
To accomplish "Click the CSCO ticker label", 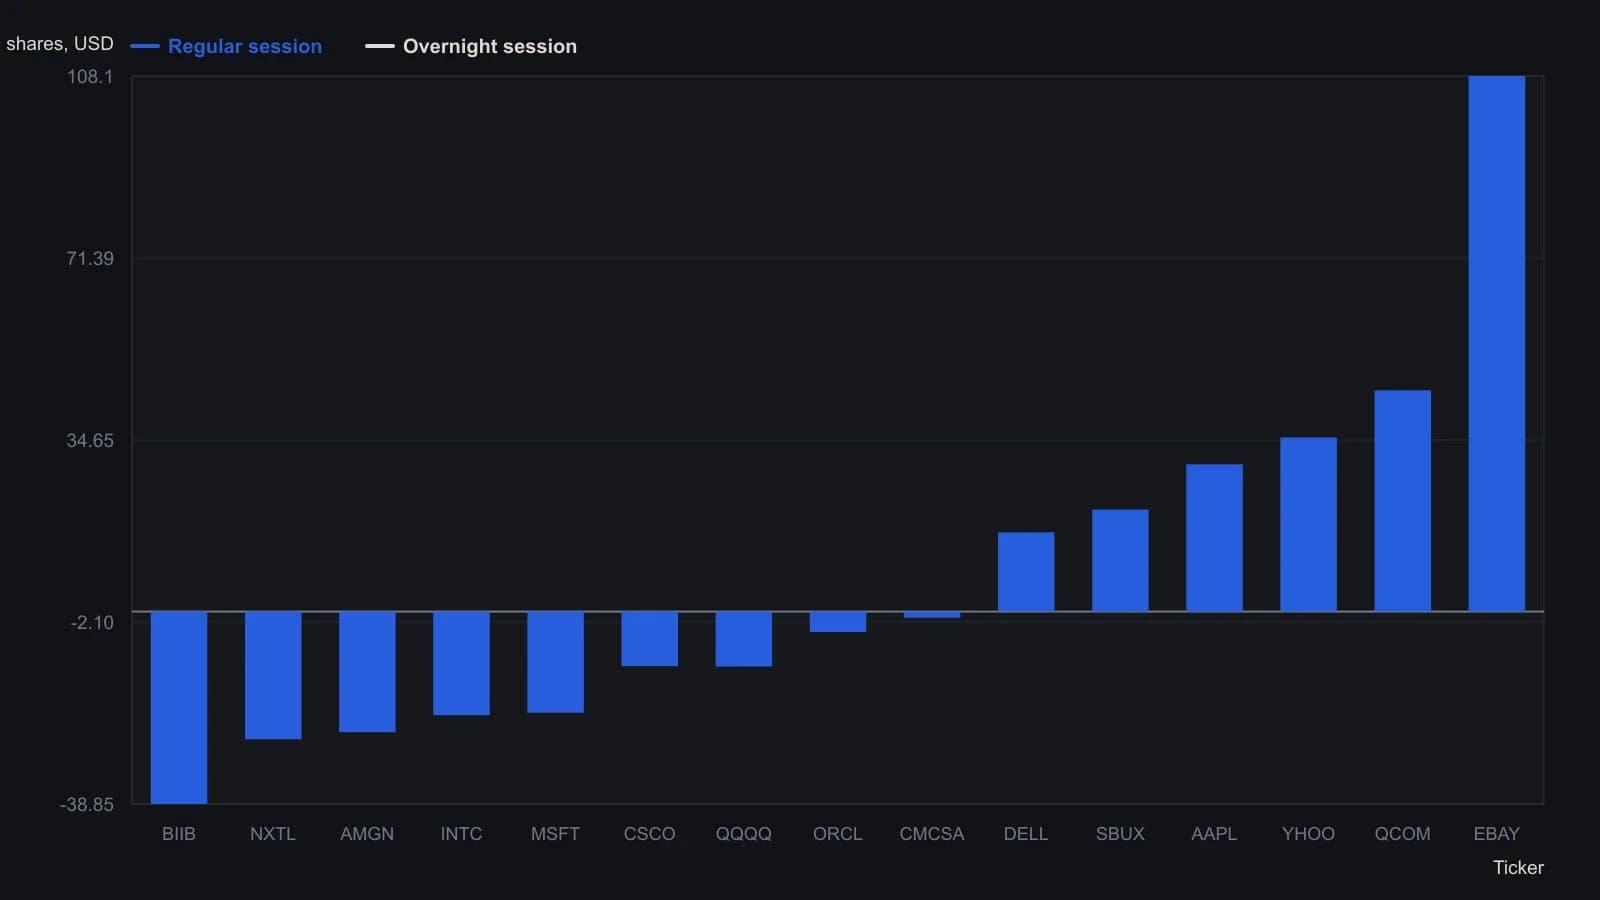I will (x=650, y=834).
